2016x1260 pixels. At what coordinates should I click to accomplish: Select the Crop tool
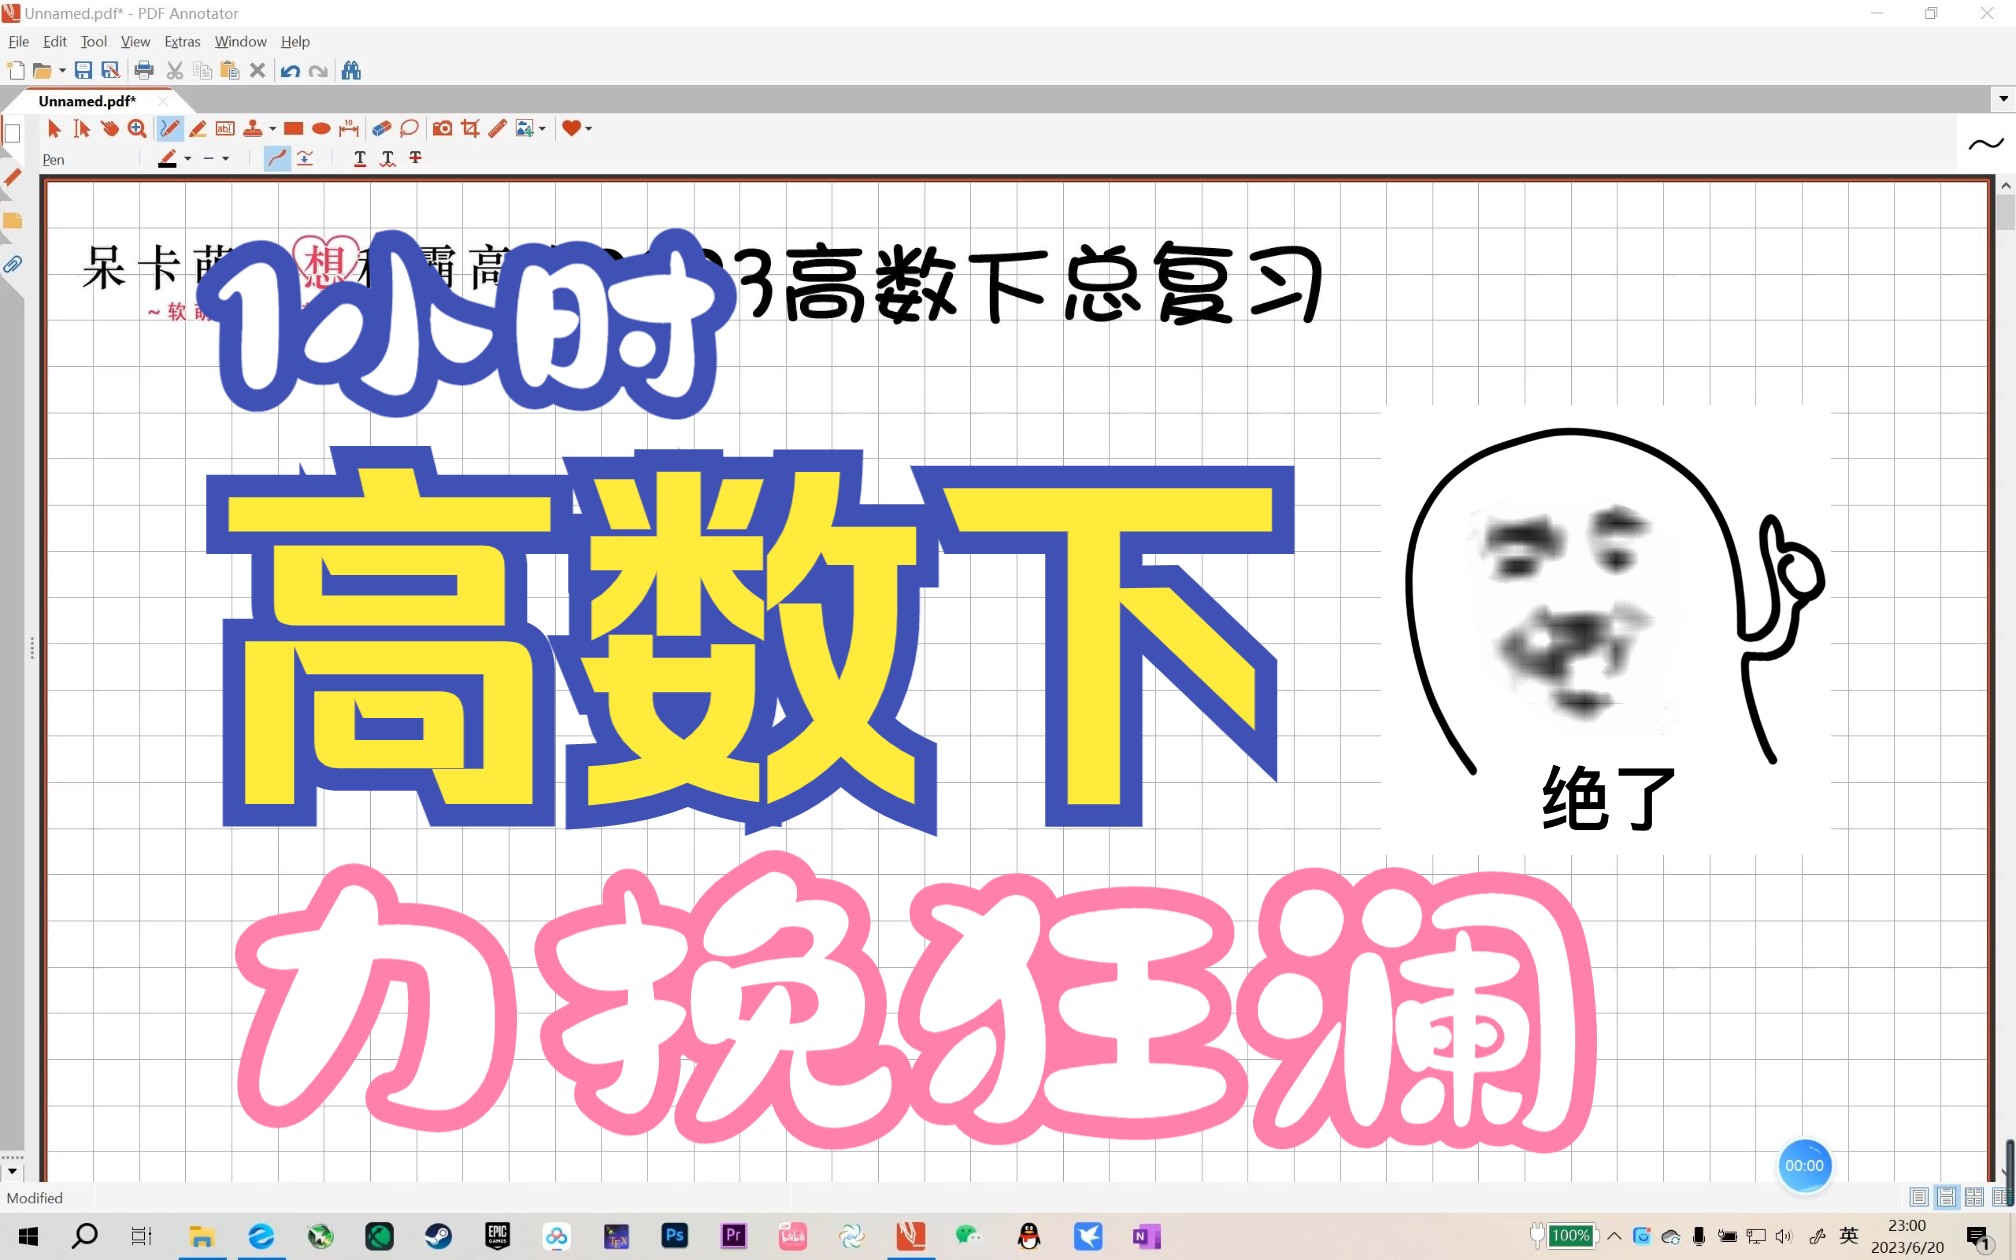(470, 128)
